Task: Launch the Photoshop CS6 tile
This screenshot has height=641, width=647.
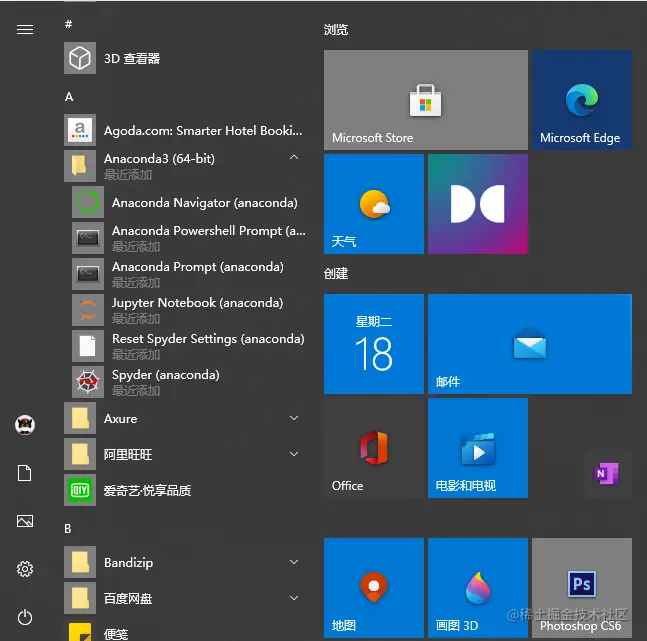Action: click(582, 588)
